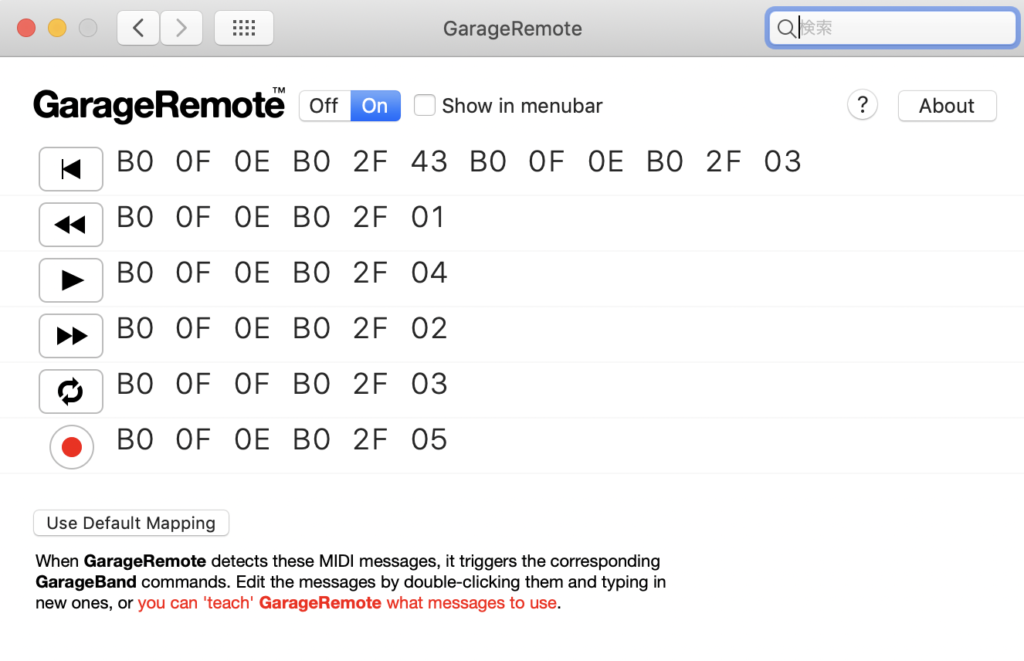
Task: Open help with the question mark button
Action: 862,105
